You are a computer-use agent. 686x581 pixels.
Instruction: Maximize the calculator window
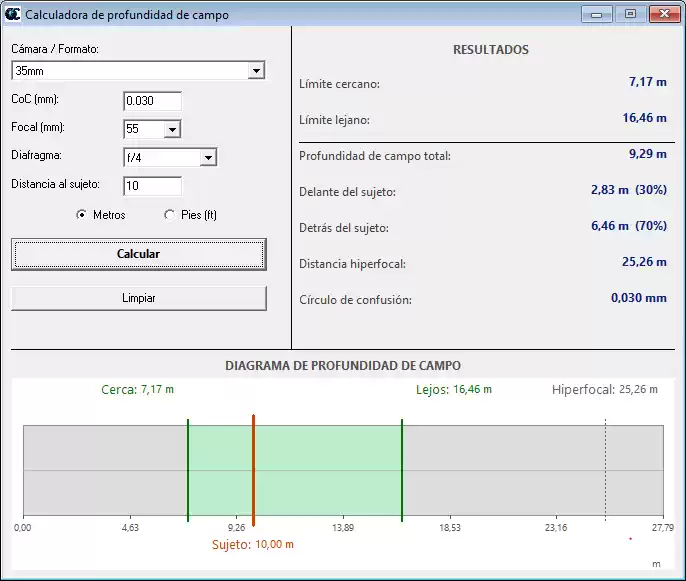coord(630,14)
